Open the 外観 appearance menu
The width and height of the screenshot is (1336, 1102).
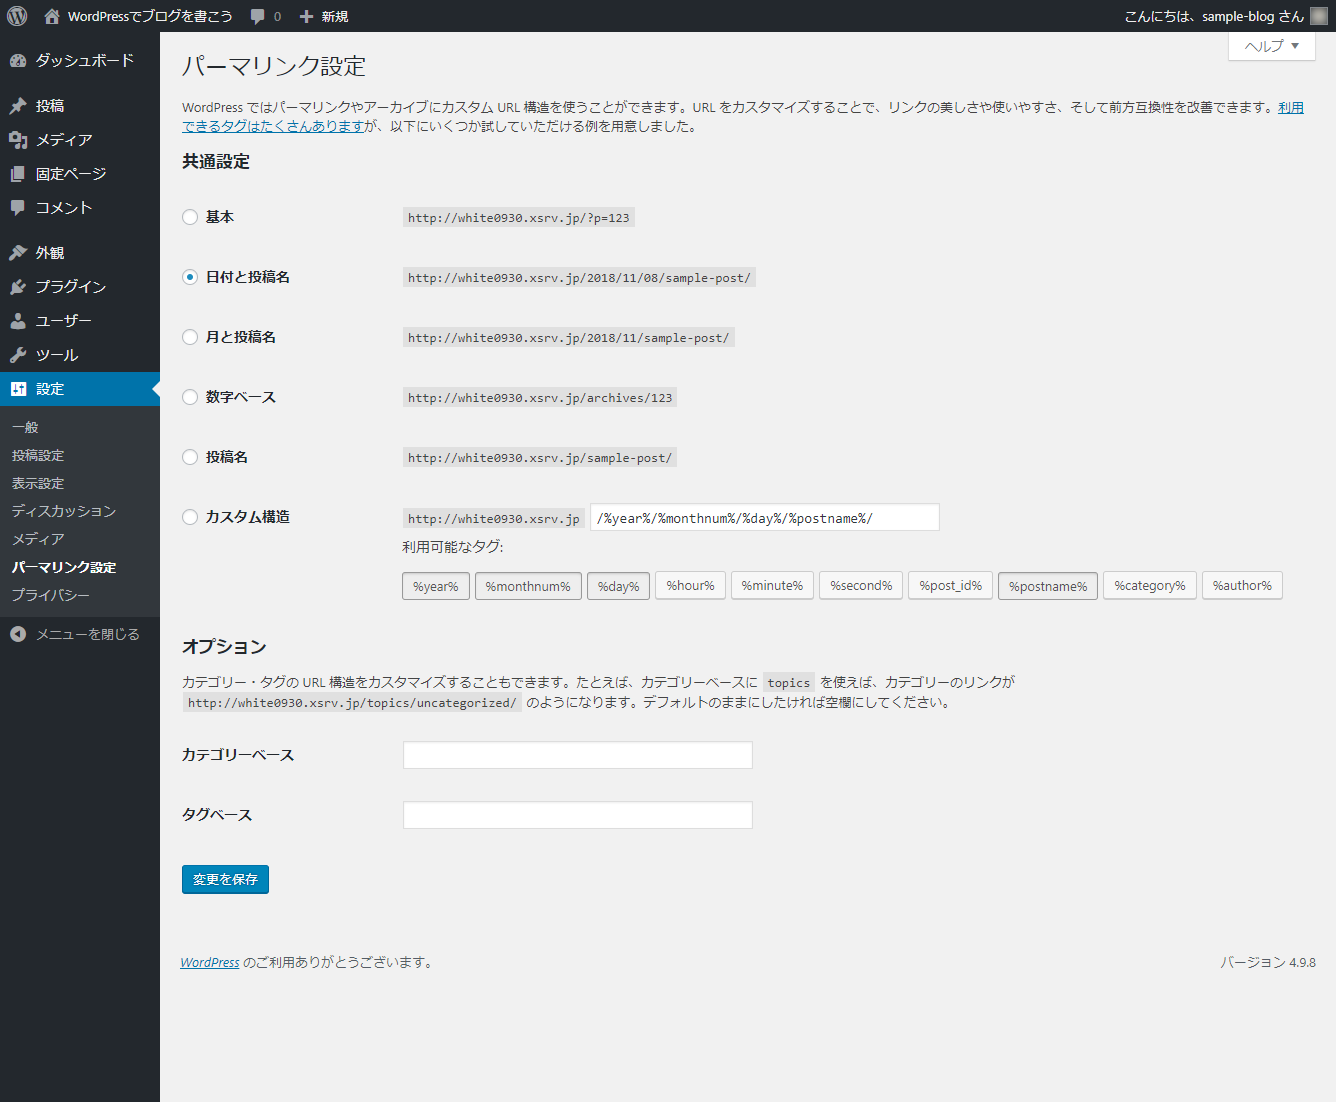pos(50,253)
